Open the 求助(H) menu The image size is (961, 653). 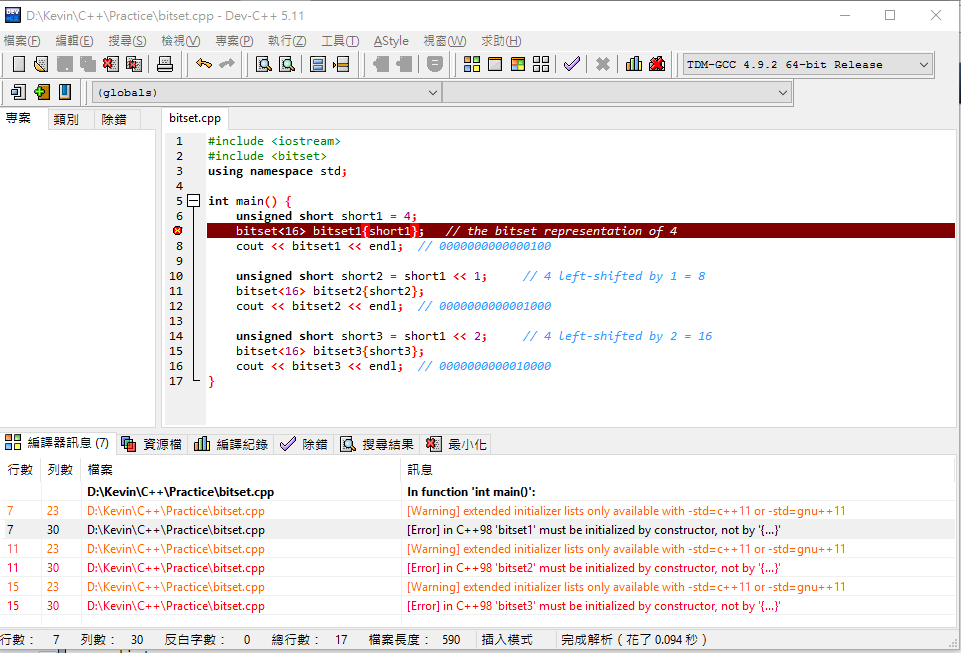tap(501, 41)
